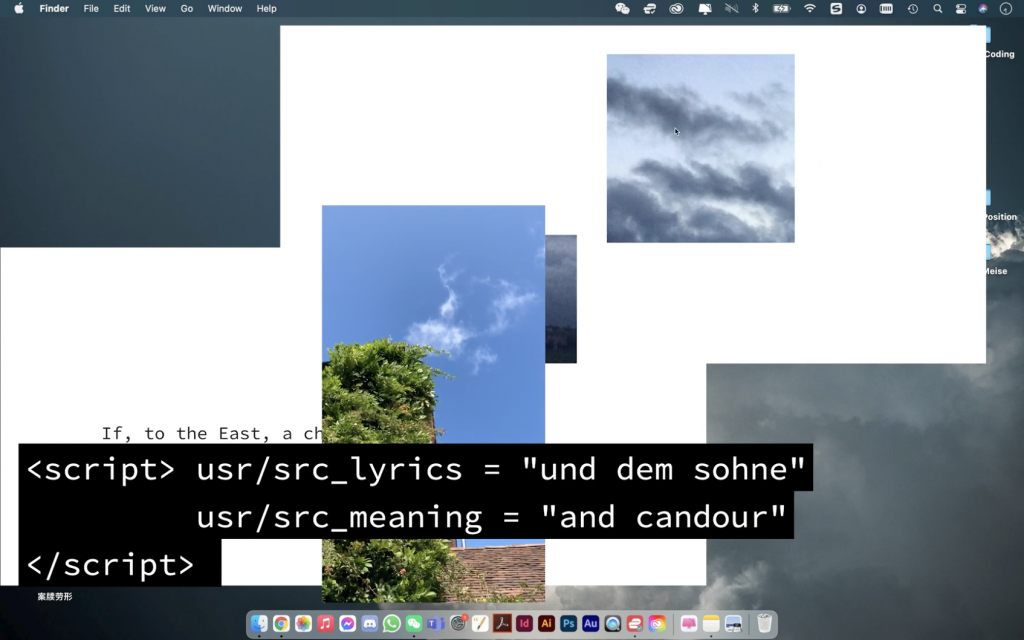Image resolution: width=1024 pixels, height=640 pixels.
Task: Open the View menu
Action: click(x=155, y=8)
